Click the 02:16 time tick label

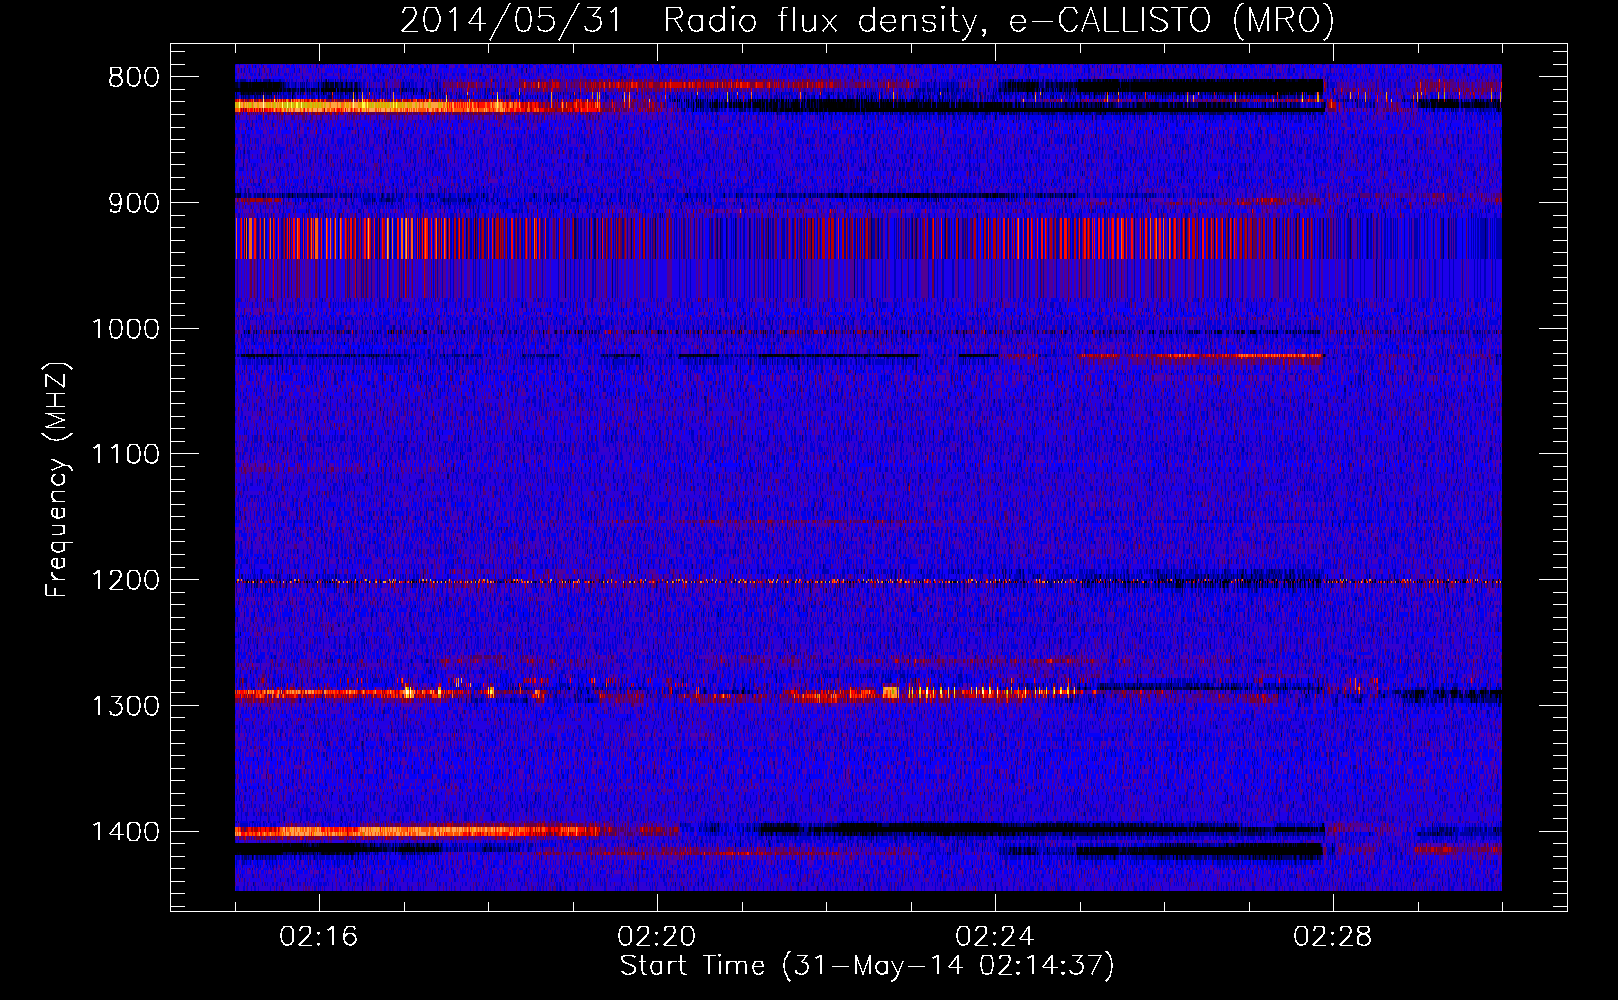click(x=319, y=937)
